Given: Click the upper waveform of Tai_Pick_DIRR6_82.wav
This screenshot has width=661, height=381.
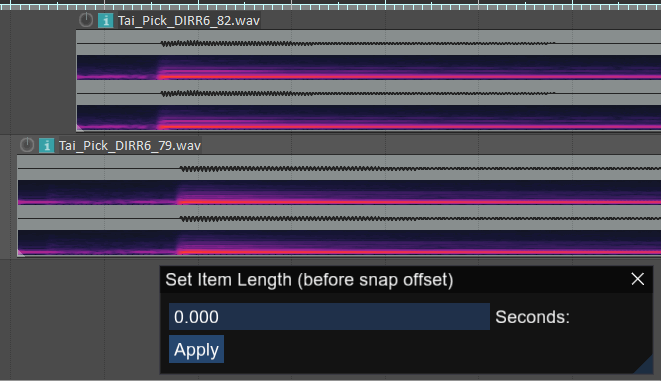Looking at the screenshot, I should [x=368, y=43].
